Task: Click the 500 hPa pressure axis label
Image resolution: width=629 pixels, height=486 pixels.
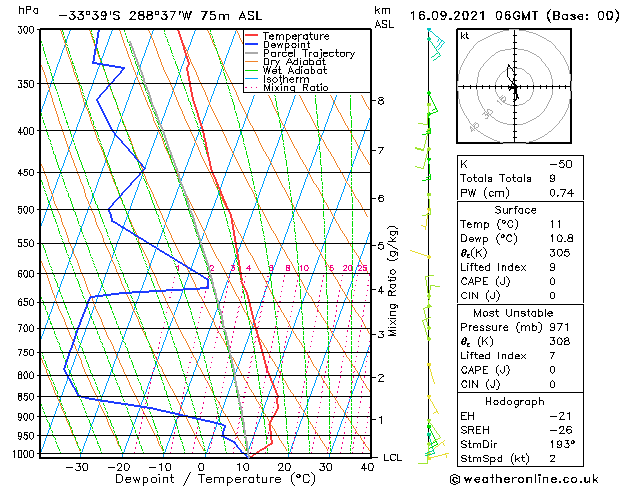Action: pyautogui.click(x=26, y=210)
